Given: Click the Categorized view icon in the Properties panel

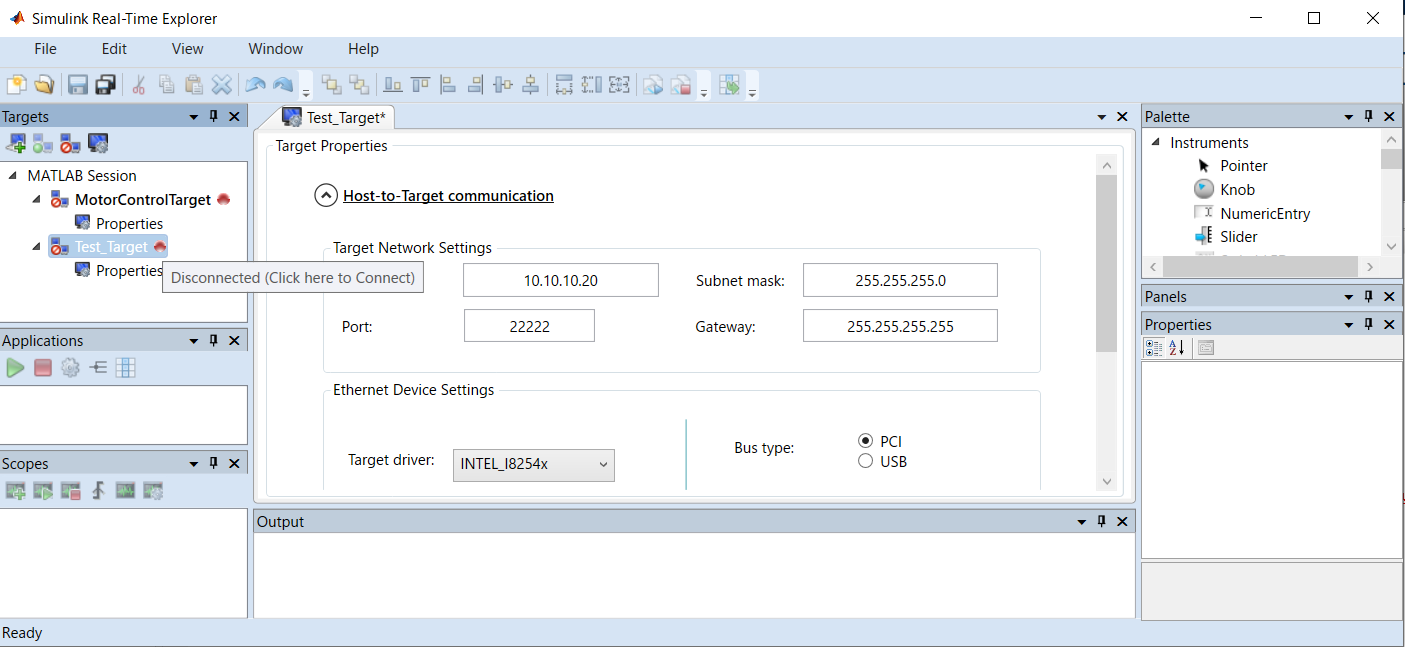Looking at the screenshot, I should click(x=1153, y=347).
